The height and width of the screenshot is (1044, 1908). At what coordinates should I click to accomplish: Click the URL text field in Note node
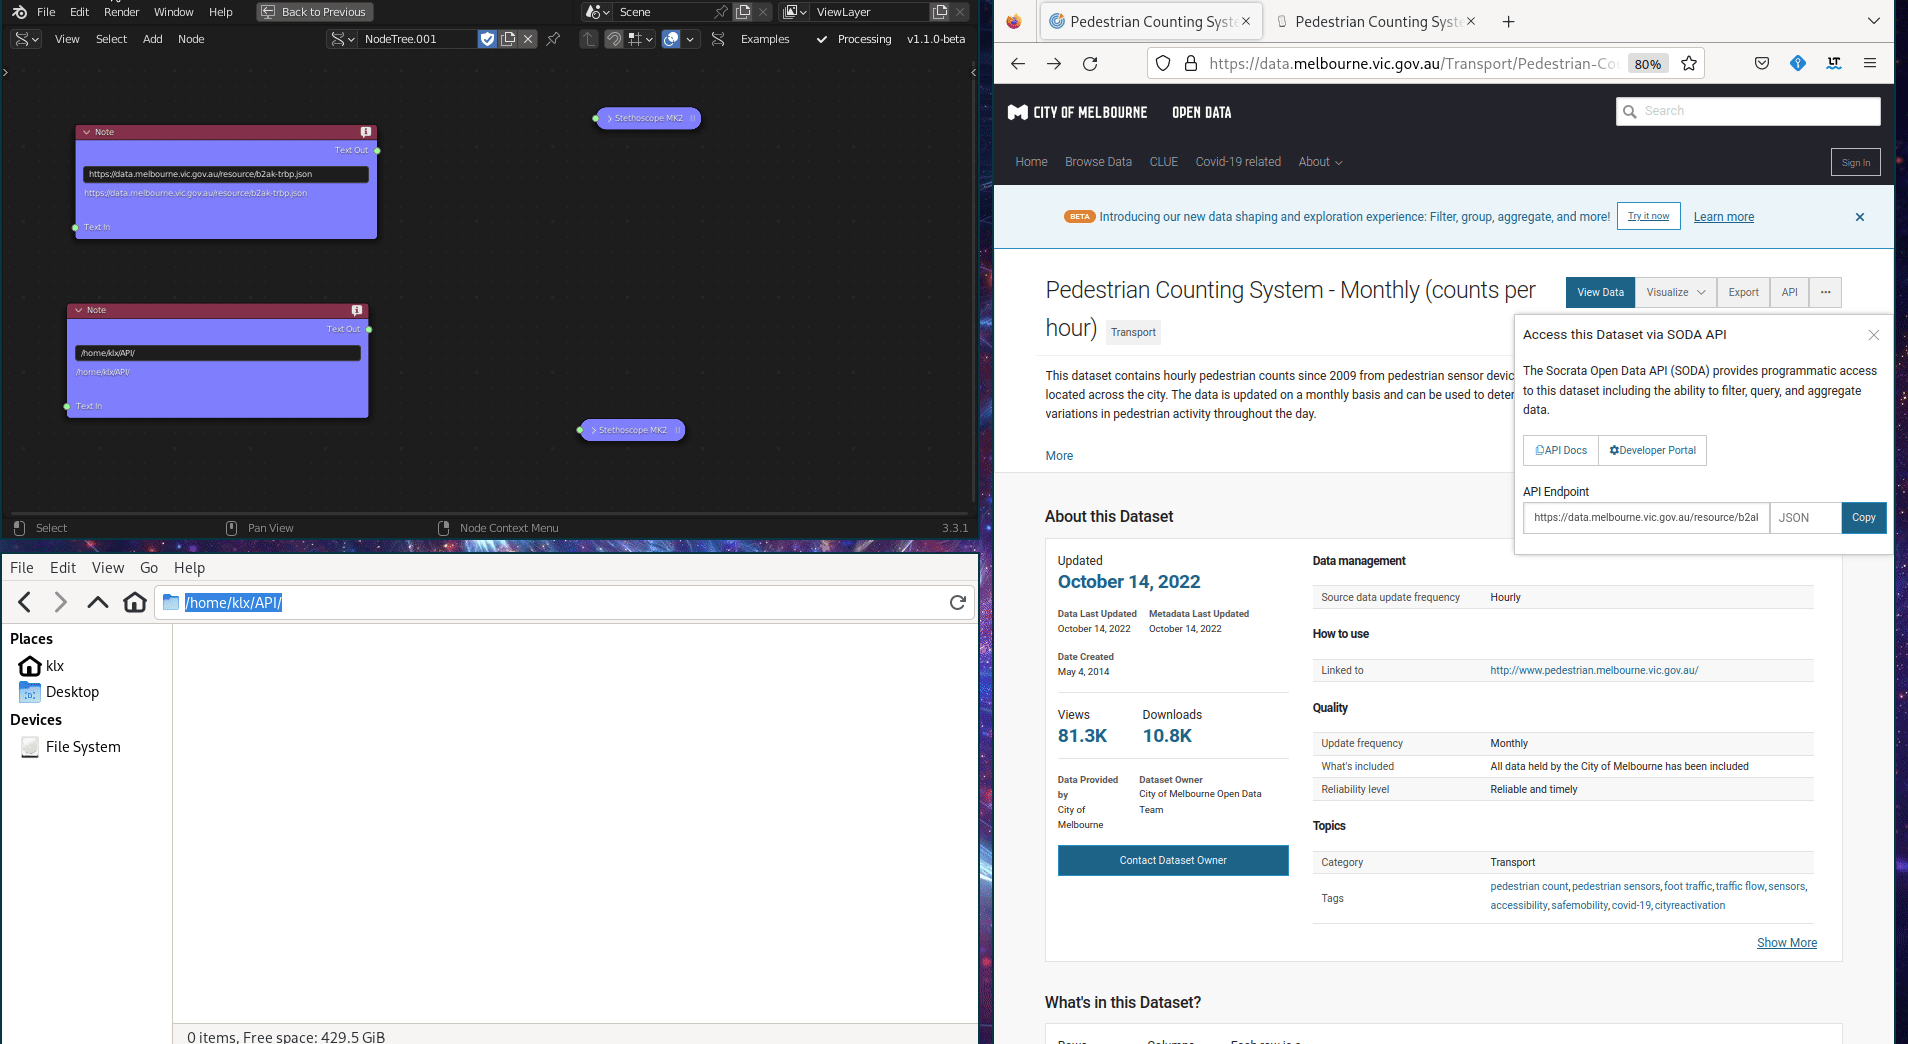tap(226, 174)
